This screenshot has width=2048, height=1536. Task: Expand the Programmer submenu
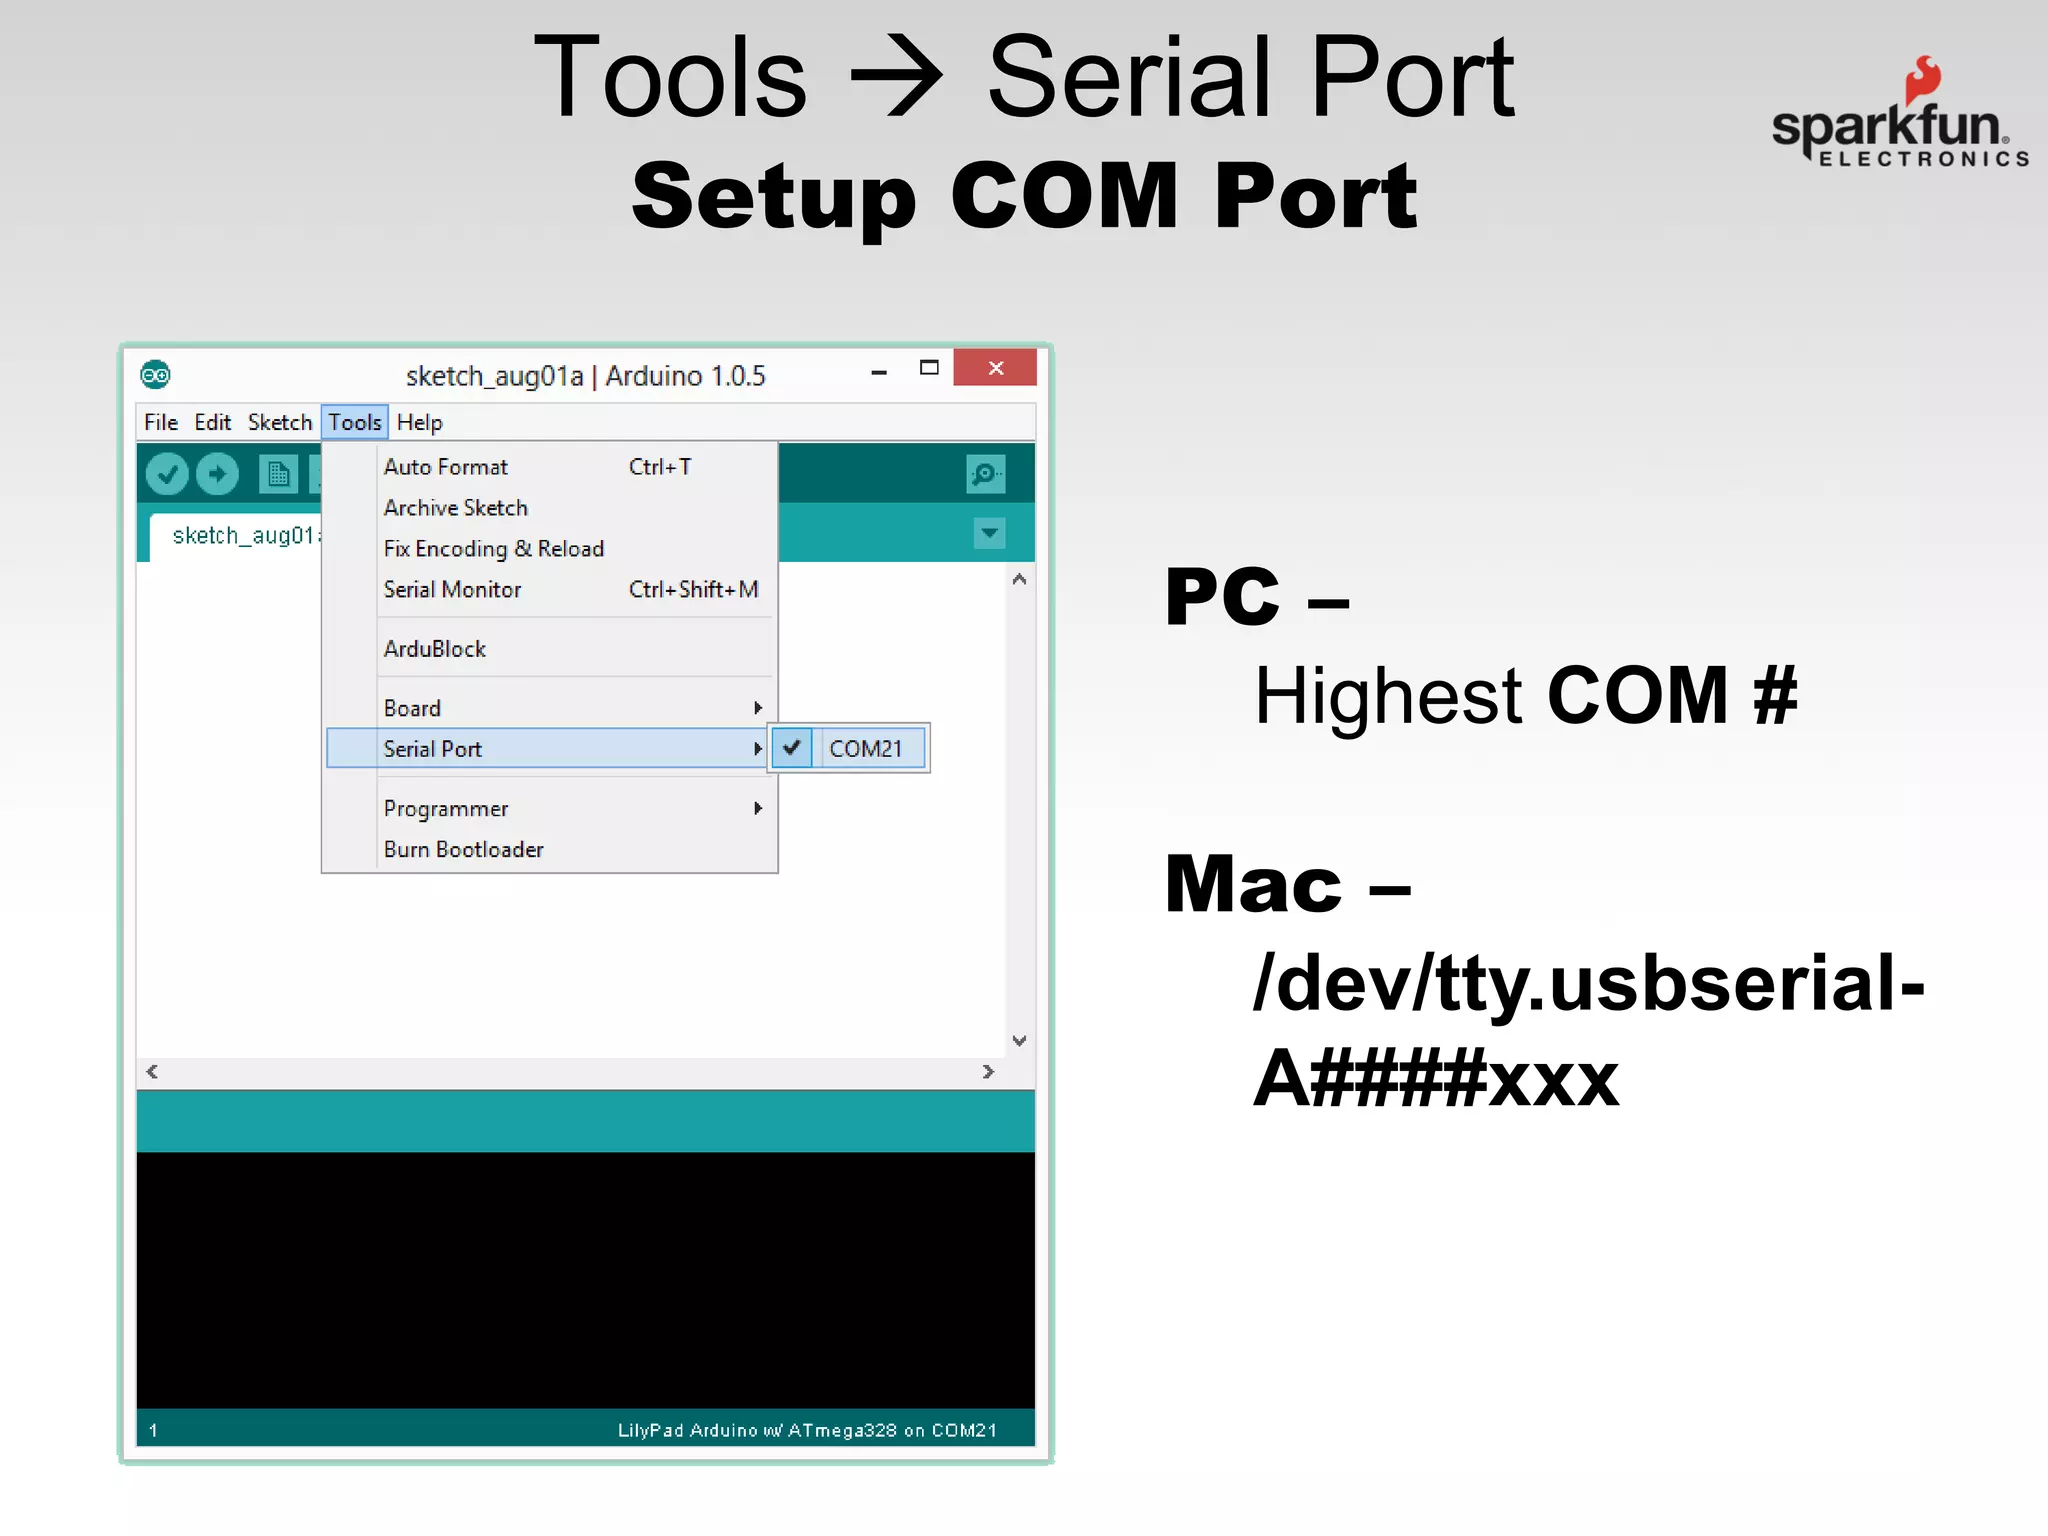click(x=550, y=808)
